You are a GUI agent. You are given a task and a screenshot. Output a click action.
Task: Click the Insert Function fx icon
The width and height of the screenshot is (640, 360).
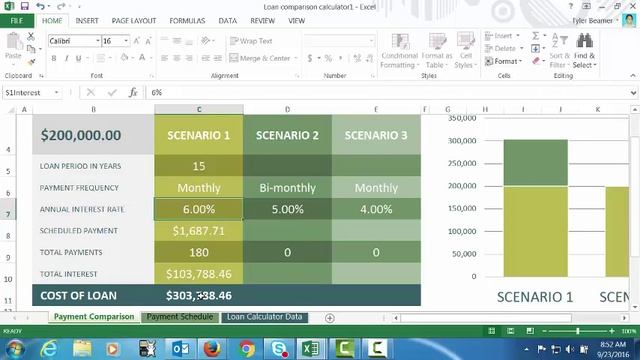pos(133,93)
